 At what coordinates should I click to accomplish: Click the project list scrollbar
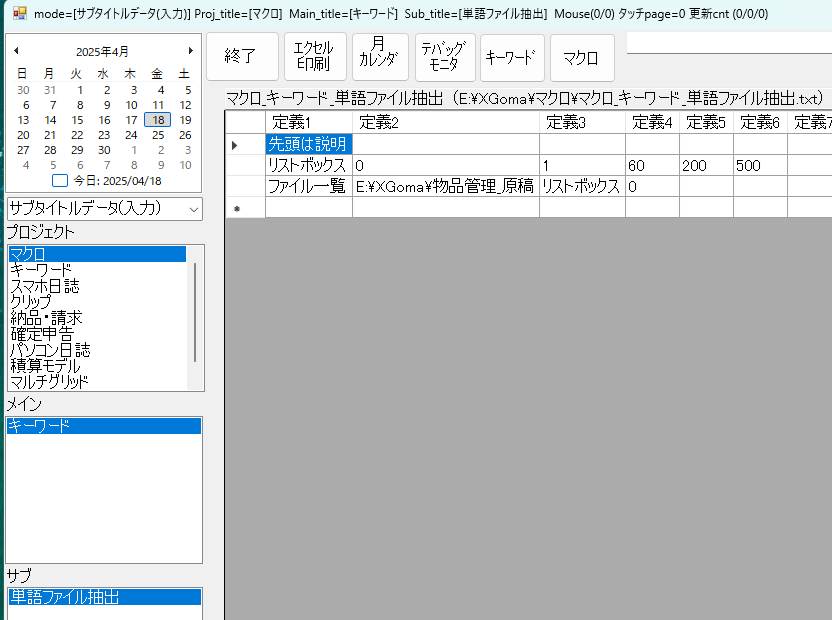click(195, 310)
